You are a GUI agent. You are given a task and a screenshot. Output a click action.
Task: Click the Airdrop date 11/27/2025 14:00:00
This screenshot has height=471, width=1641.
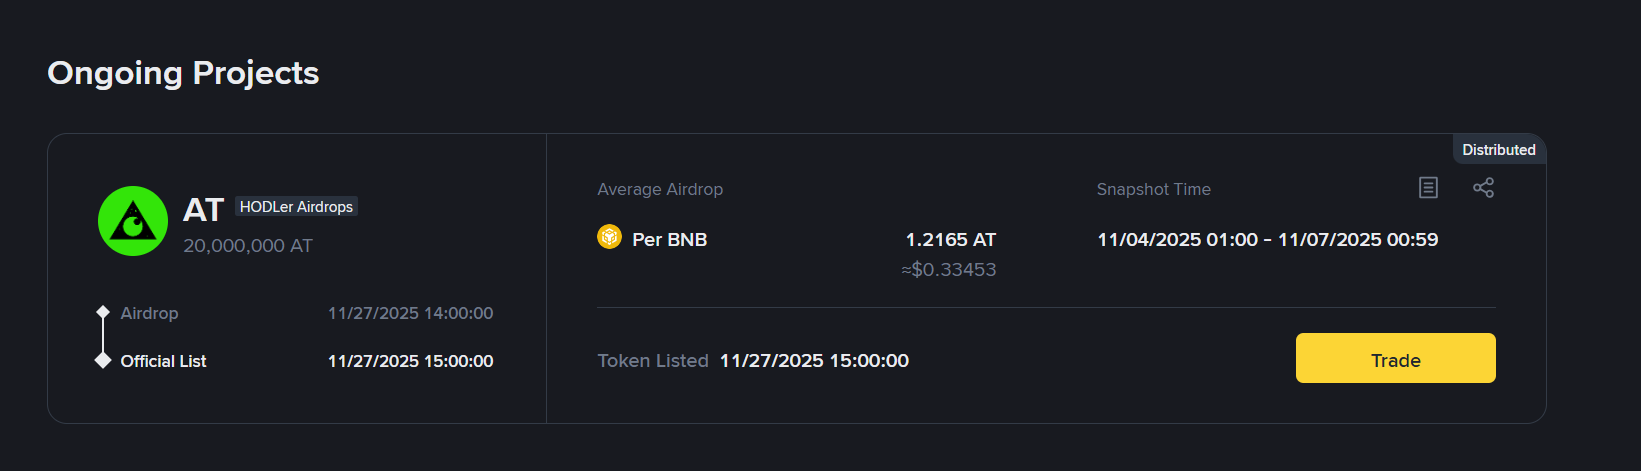tap(410, 313)
